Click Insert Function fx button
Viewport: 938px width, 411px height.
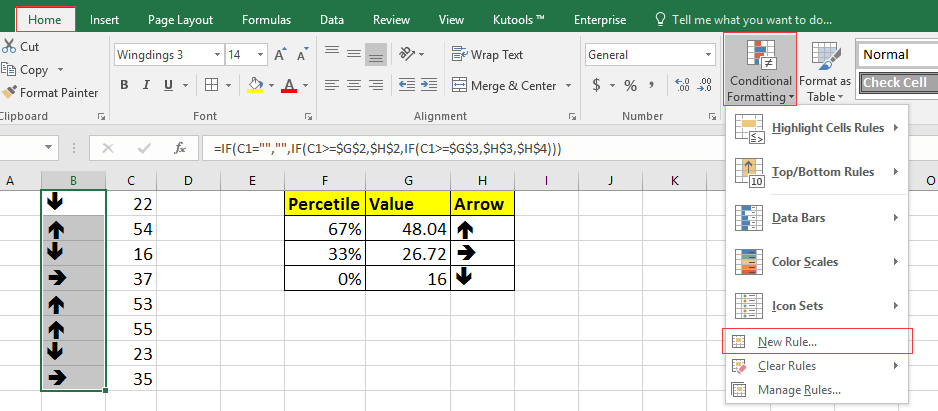(179, 148)
